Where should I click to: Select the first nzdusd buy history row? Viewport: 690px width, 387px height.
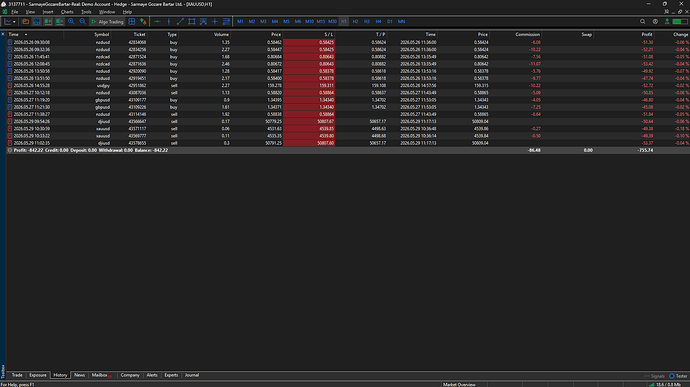(x=348, y=42)
